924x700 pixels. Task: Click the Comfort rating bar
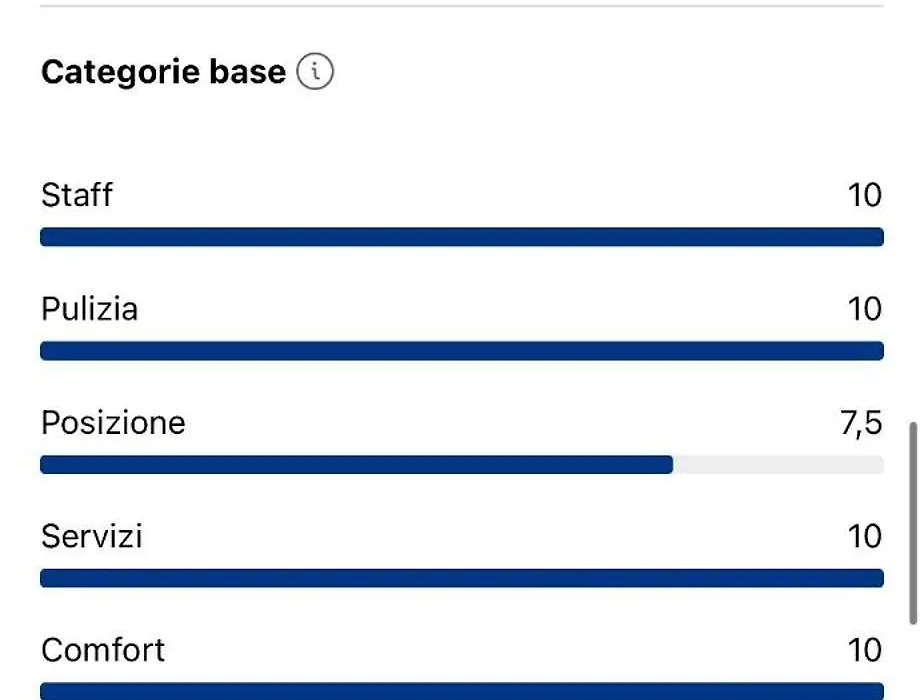point(462,691)
